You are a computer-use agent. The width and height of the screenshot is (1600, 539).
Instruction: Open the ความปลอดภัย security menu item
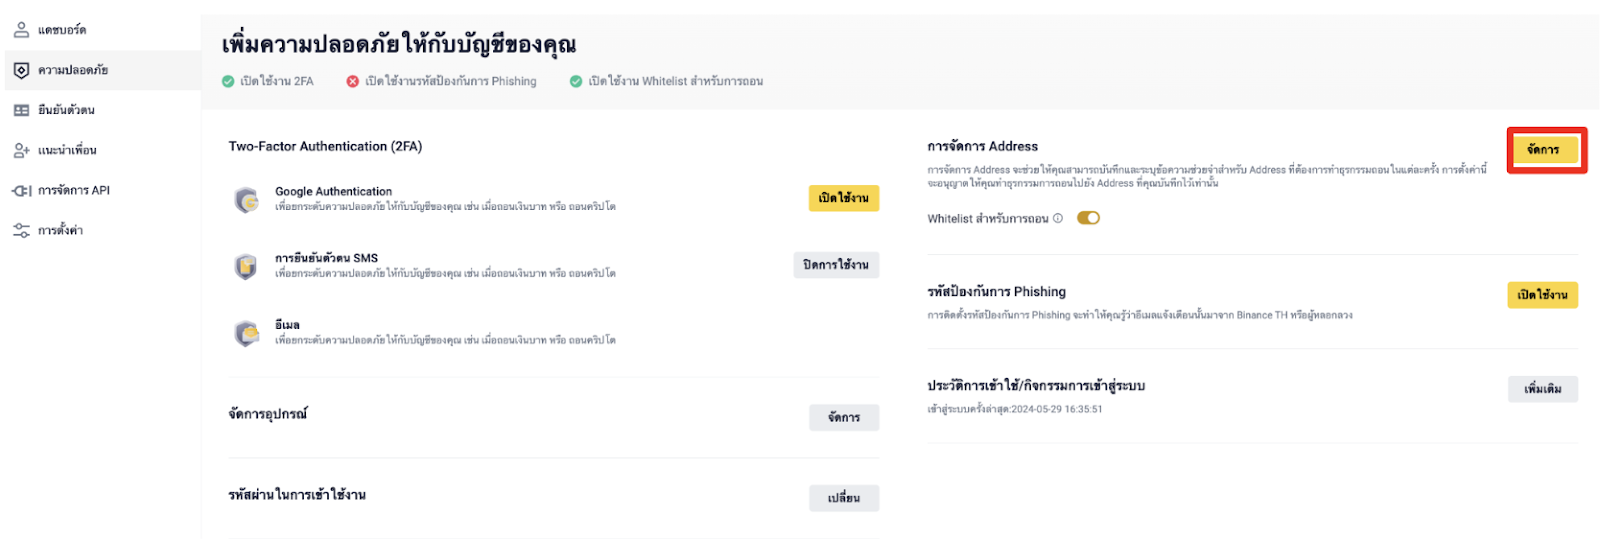point(73,70)
